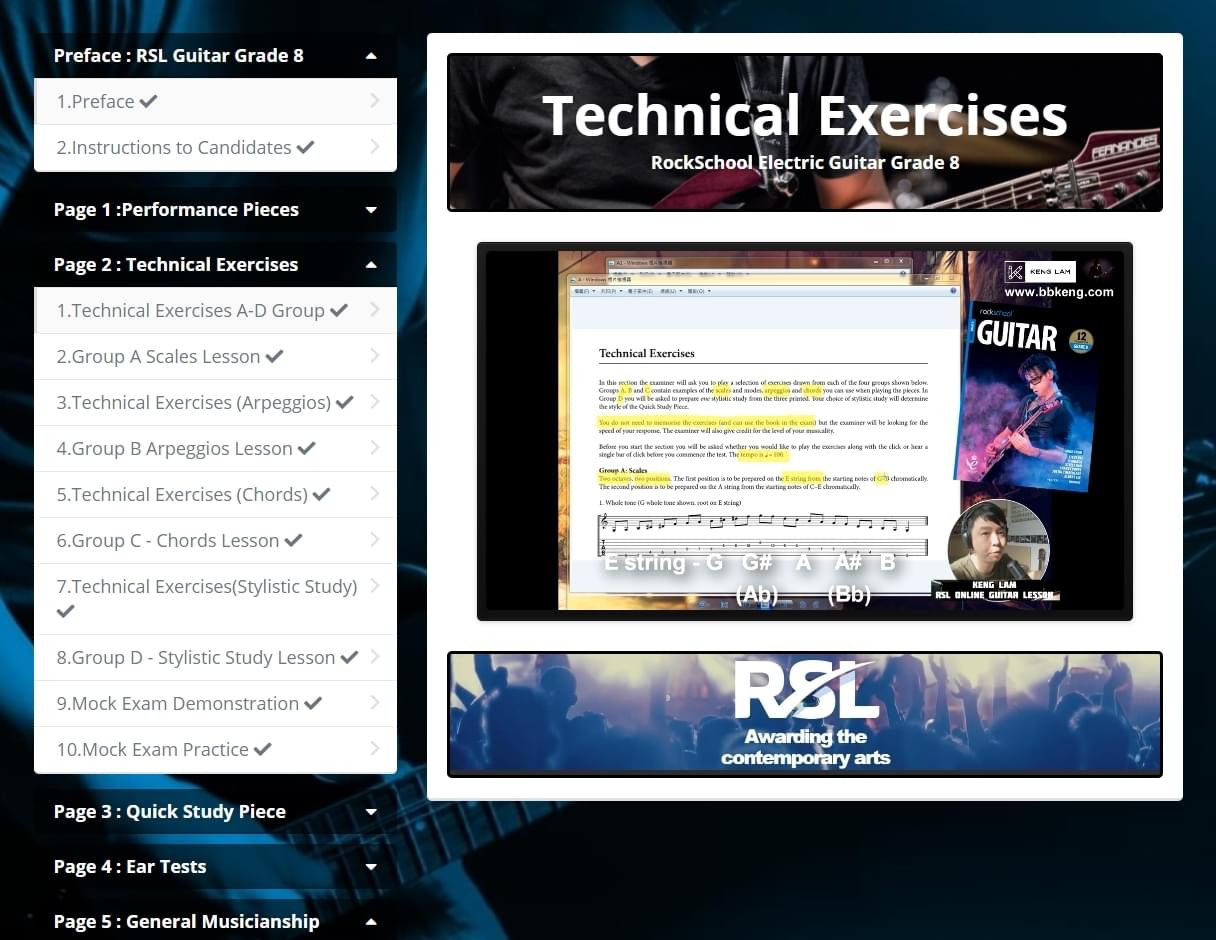The image size is (1216, 940).
Task: Open the '1.Preface' lesson link
Action: (215, 101)
